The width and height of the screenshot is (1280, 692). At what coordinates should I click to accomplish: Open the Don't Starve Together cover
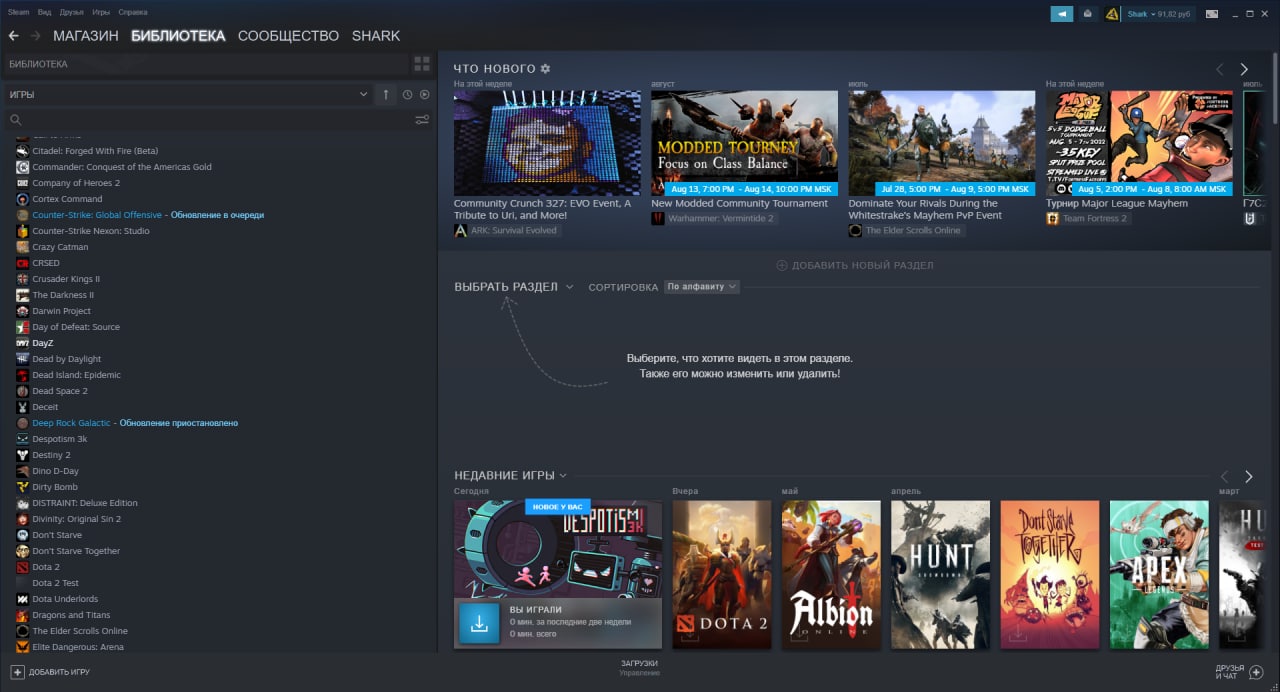point(1050,575)
